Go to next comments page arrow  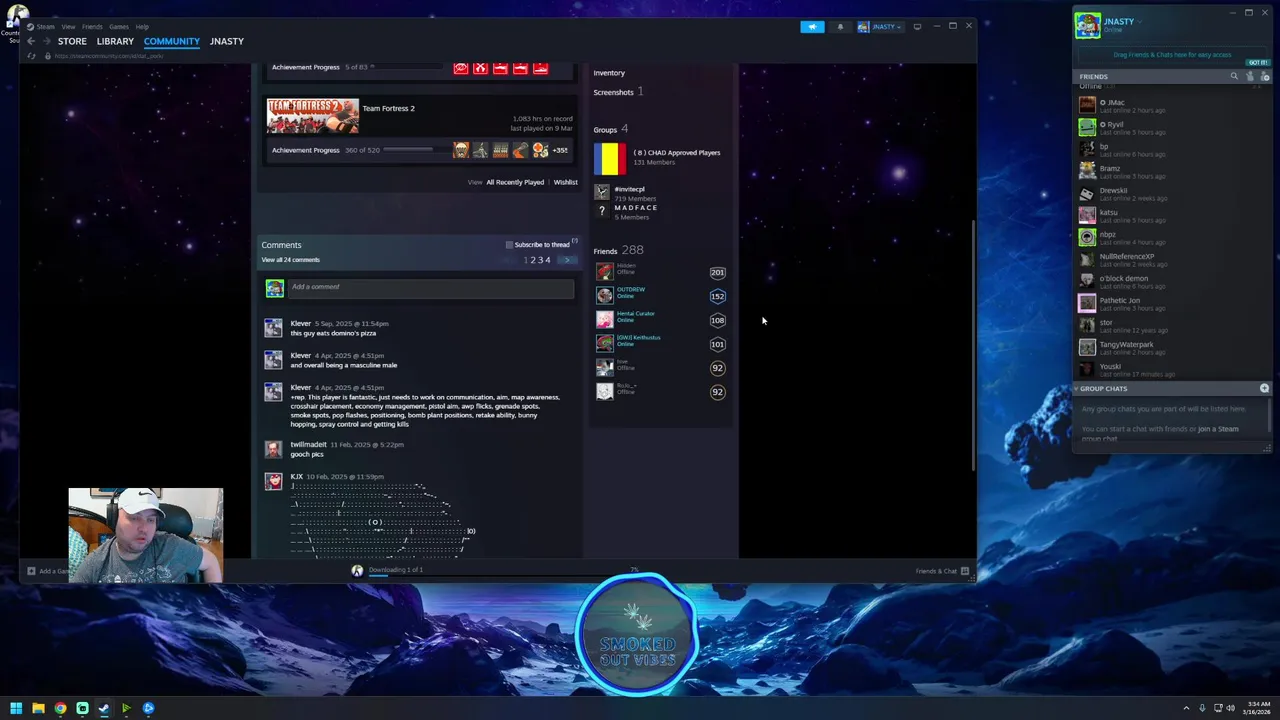tap(567, 260)
